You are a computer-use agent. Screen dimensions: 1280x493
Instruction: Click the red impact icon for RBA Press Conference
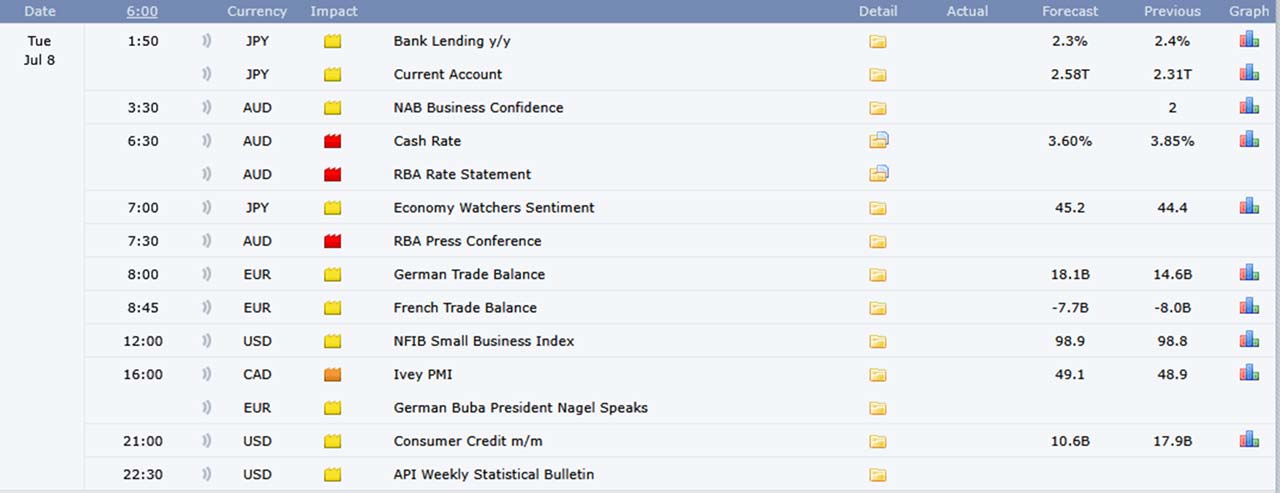pos(333,241)
